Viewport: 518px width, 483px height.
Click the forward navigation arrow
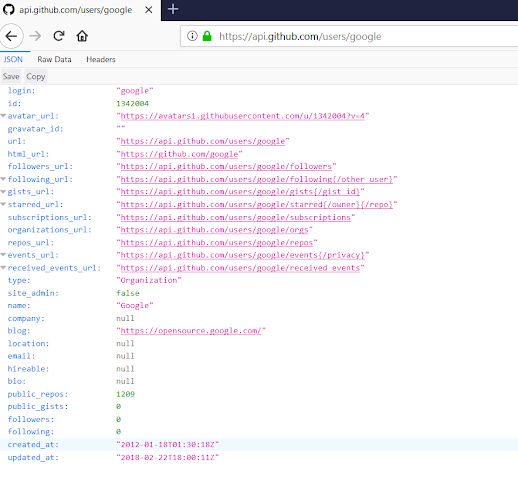pos(35,36)
